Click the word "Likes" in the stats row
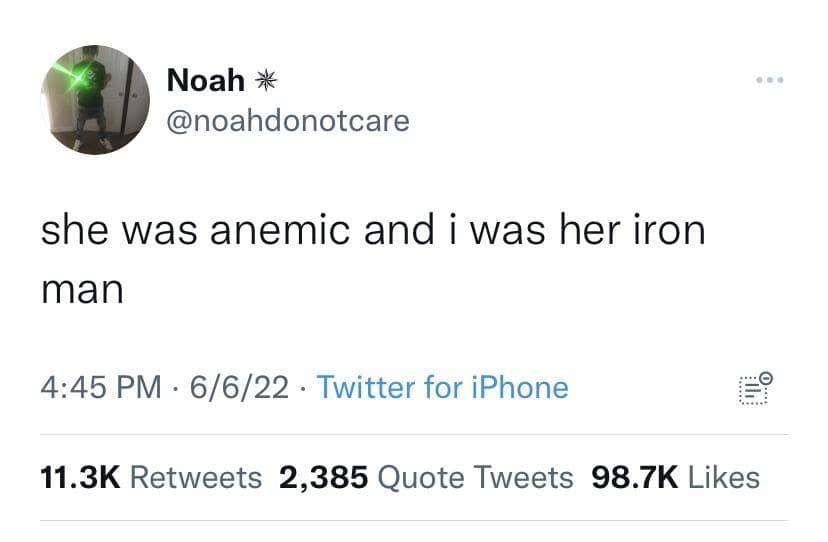Viewport: 828px width, 542px height. 724,477
